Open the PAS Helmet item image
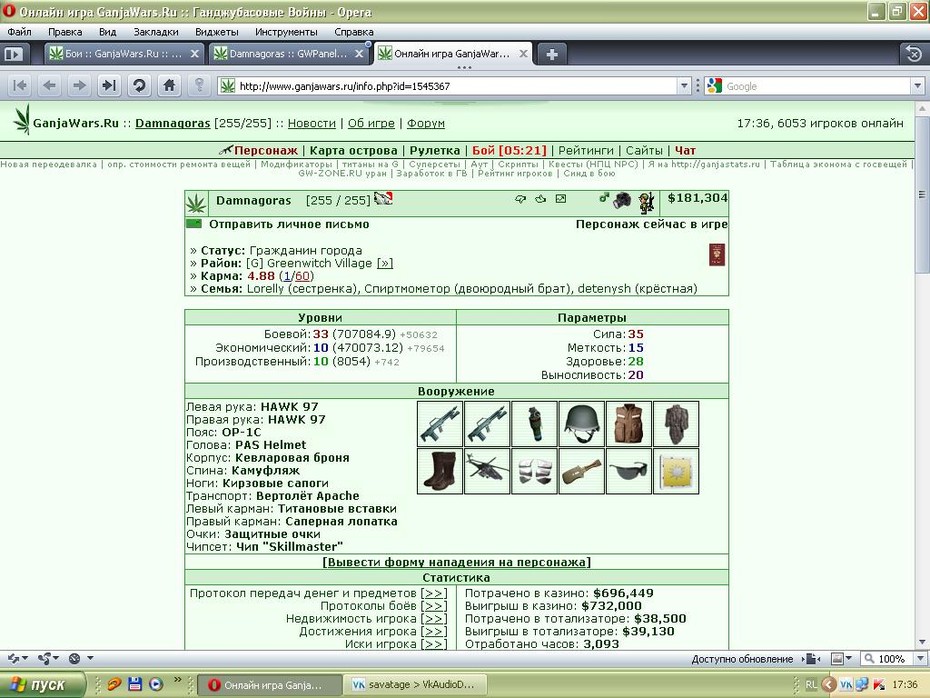This screenshot has height=698, width=930. click(x=581, y=424)
